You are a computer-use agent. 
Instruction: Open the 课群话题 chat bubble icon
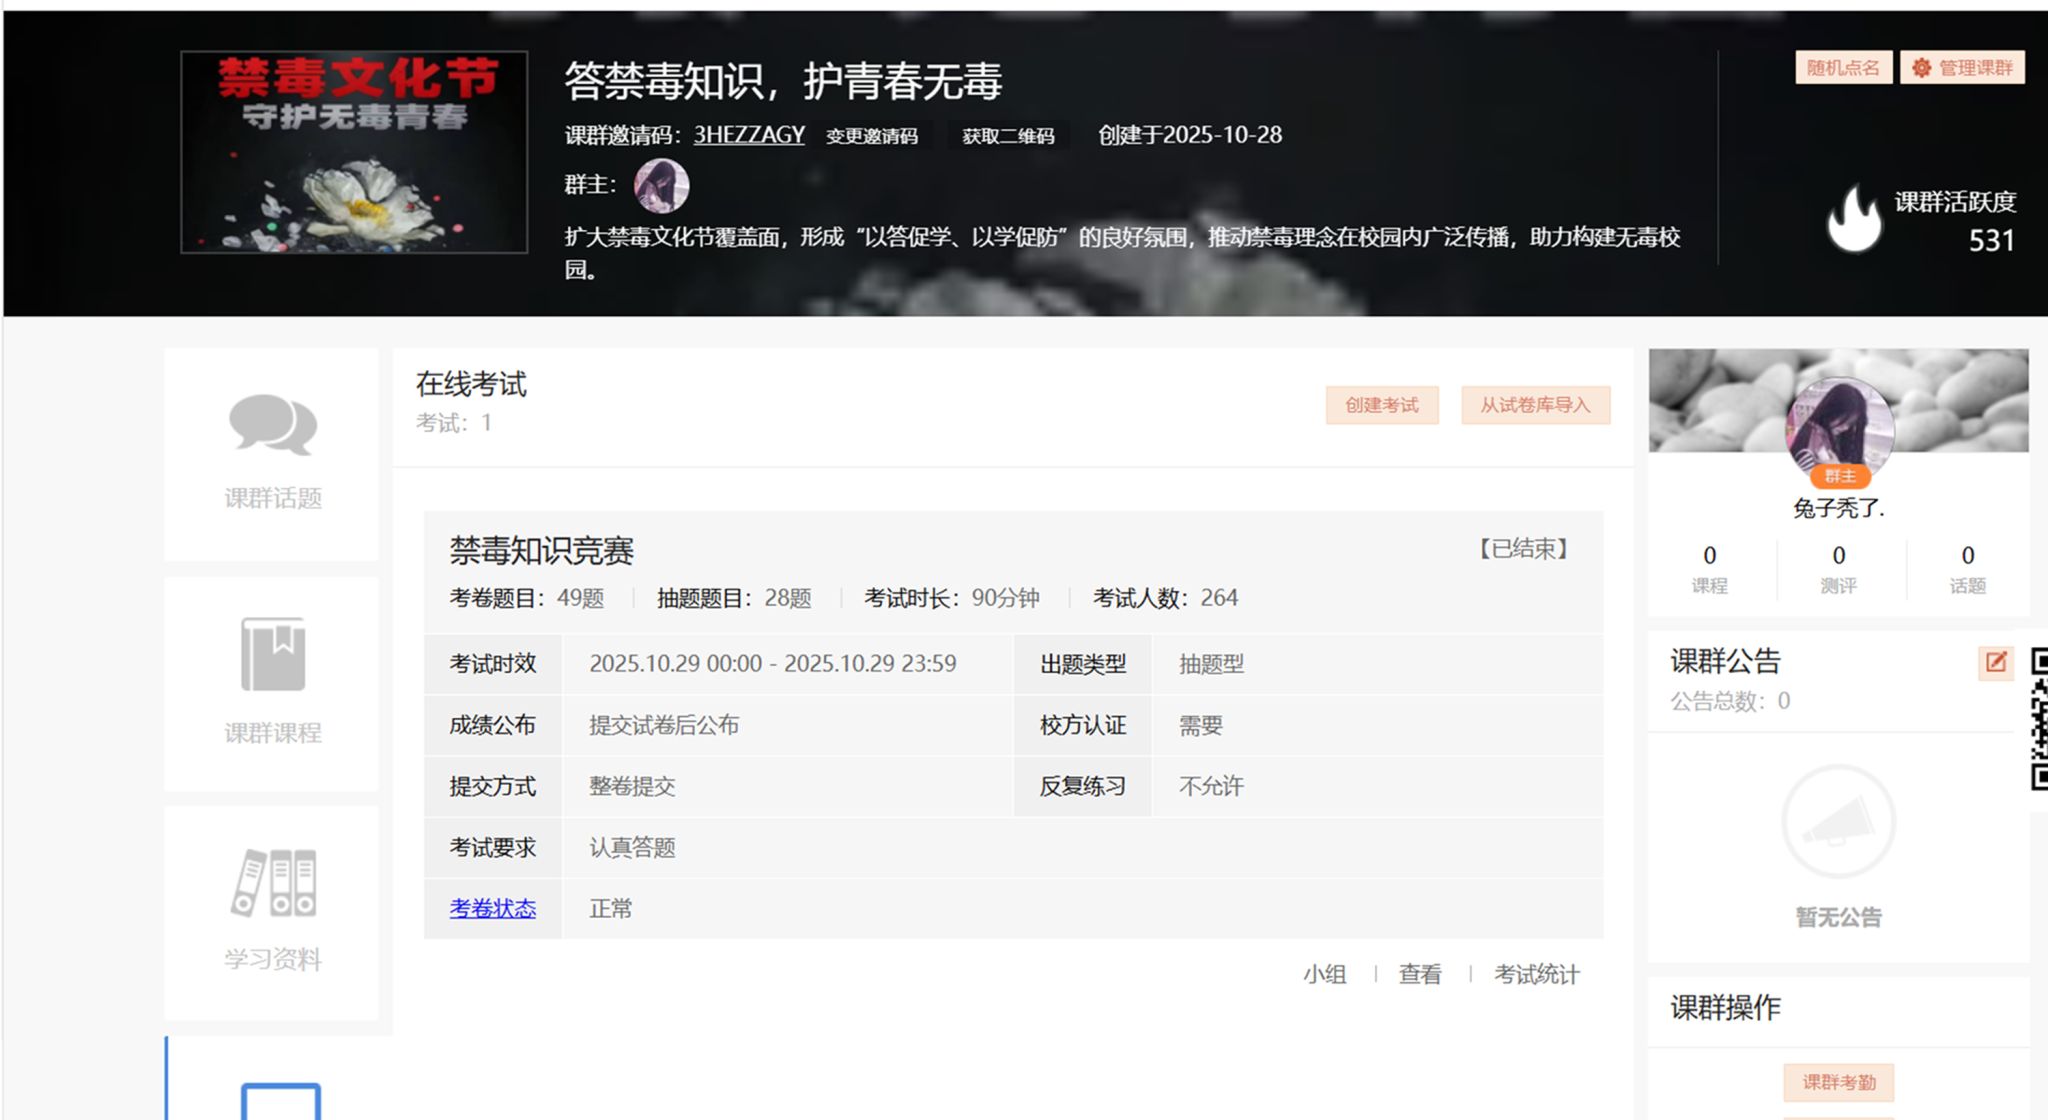272,425
